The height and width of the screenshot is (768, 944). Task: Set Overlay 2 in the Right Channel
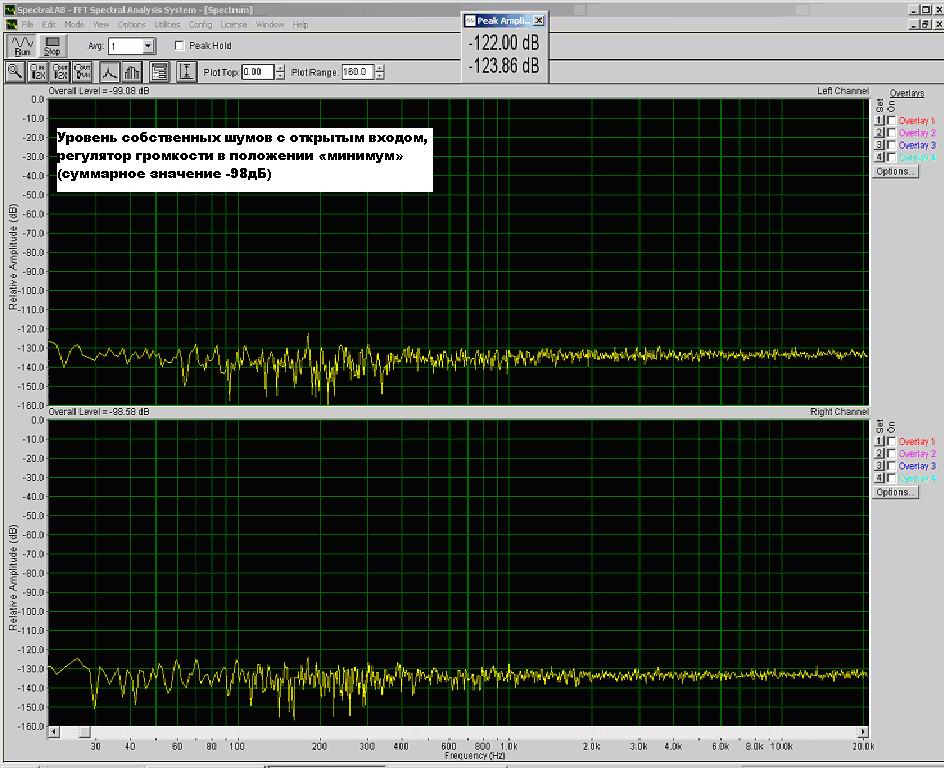(880, 454)
